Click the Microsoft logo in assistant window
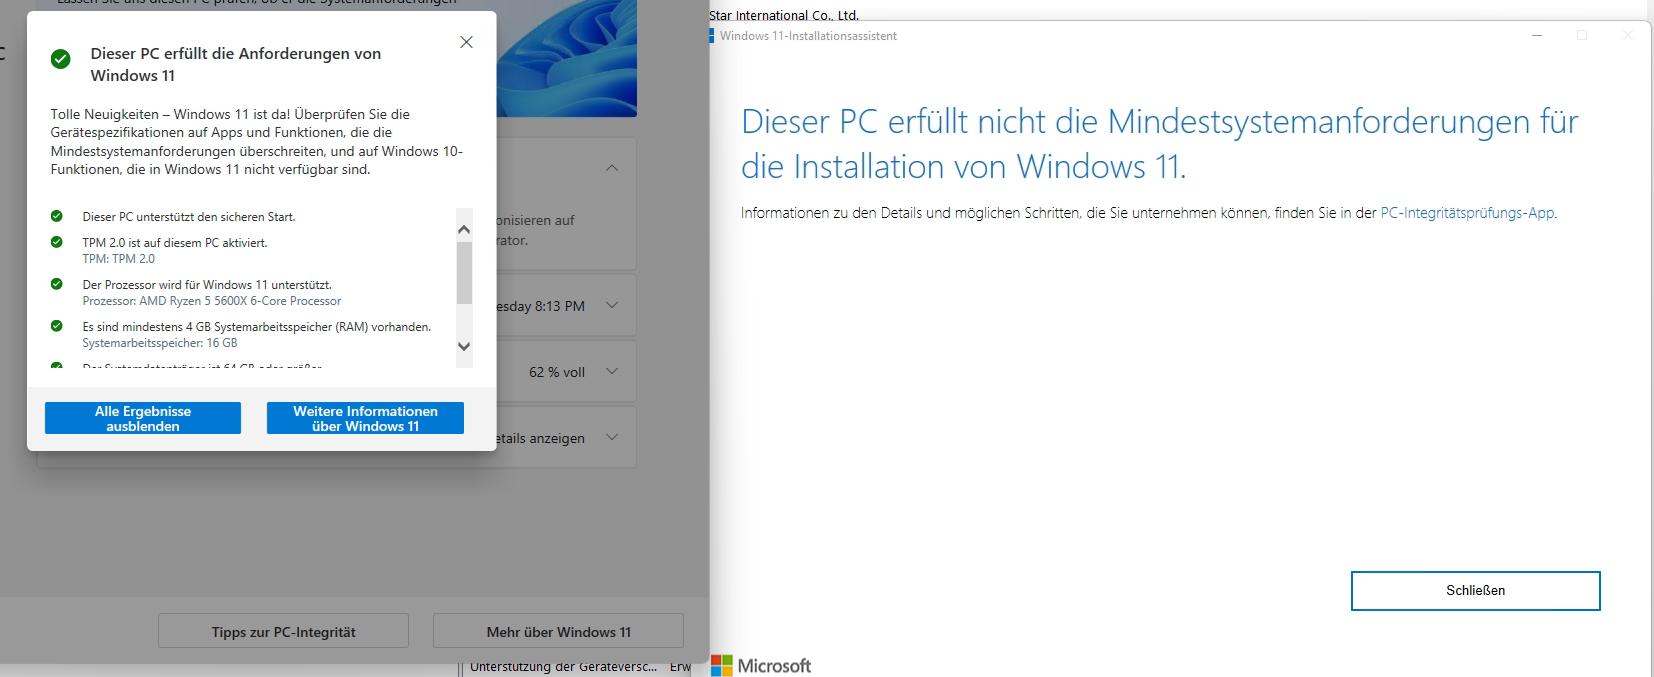The height and width of the screenshot is (677, 1654). click(x=761, y=666)
